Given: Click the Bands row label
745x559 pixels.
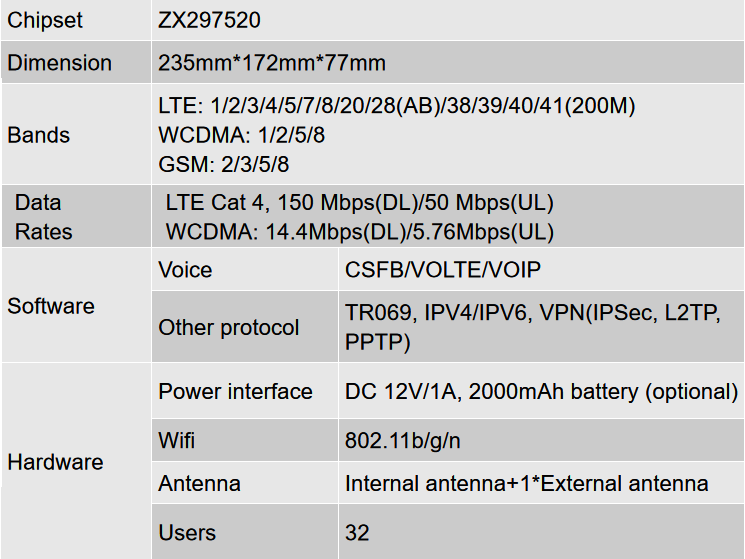Looking at the screenshot, I should tap(38, 135).
